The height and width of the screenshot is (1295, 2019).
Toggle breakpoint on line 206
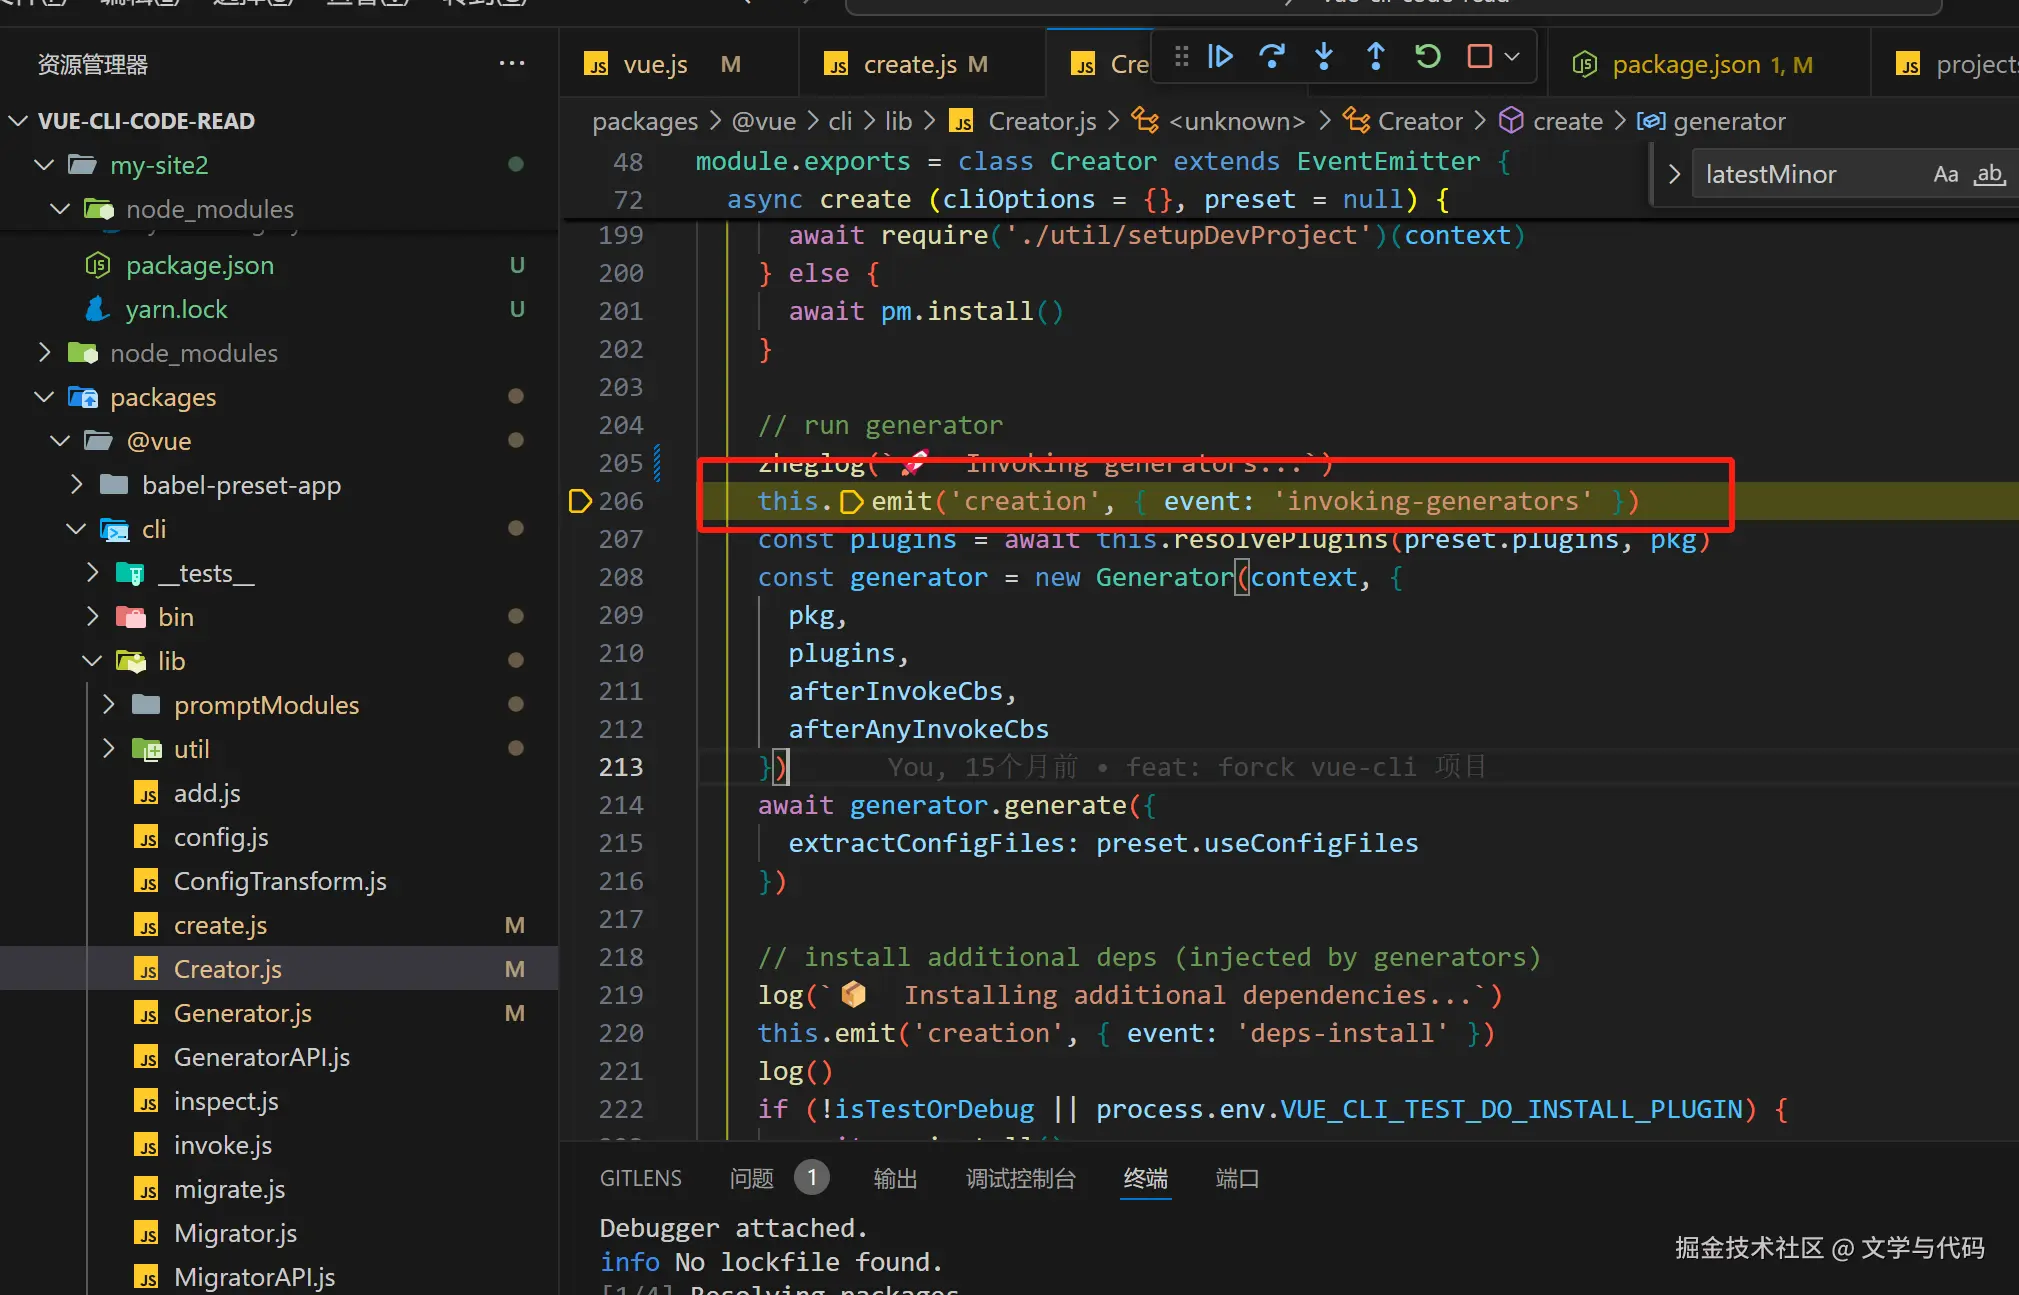click(x=579, y=501)
